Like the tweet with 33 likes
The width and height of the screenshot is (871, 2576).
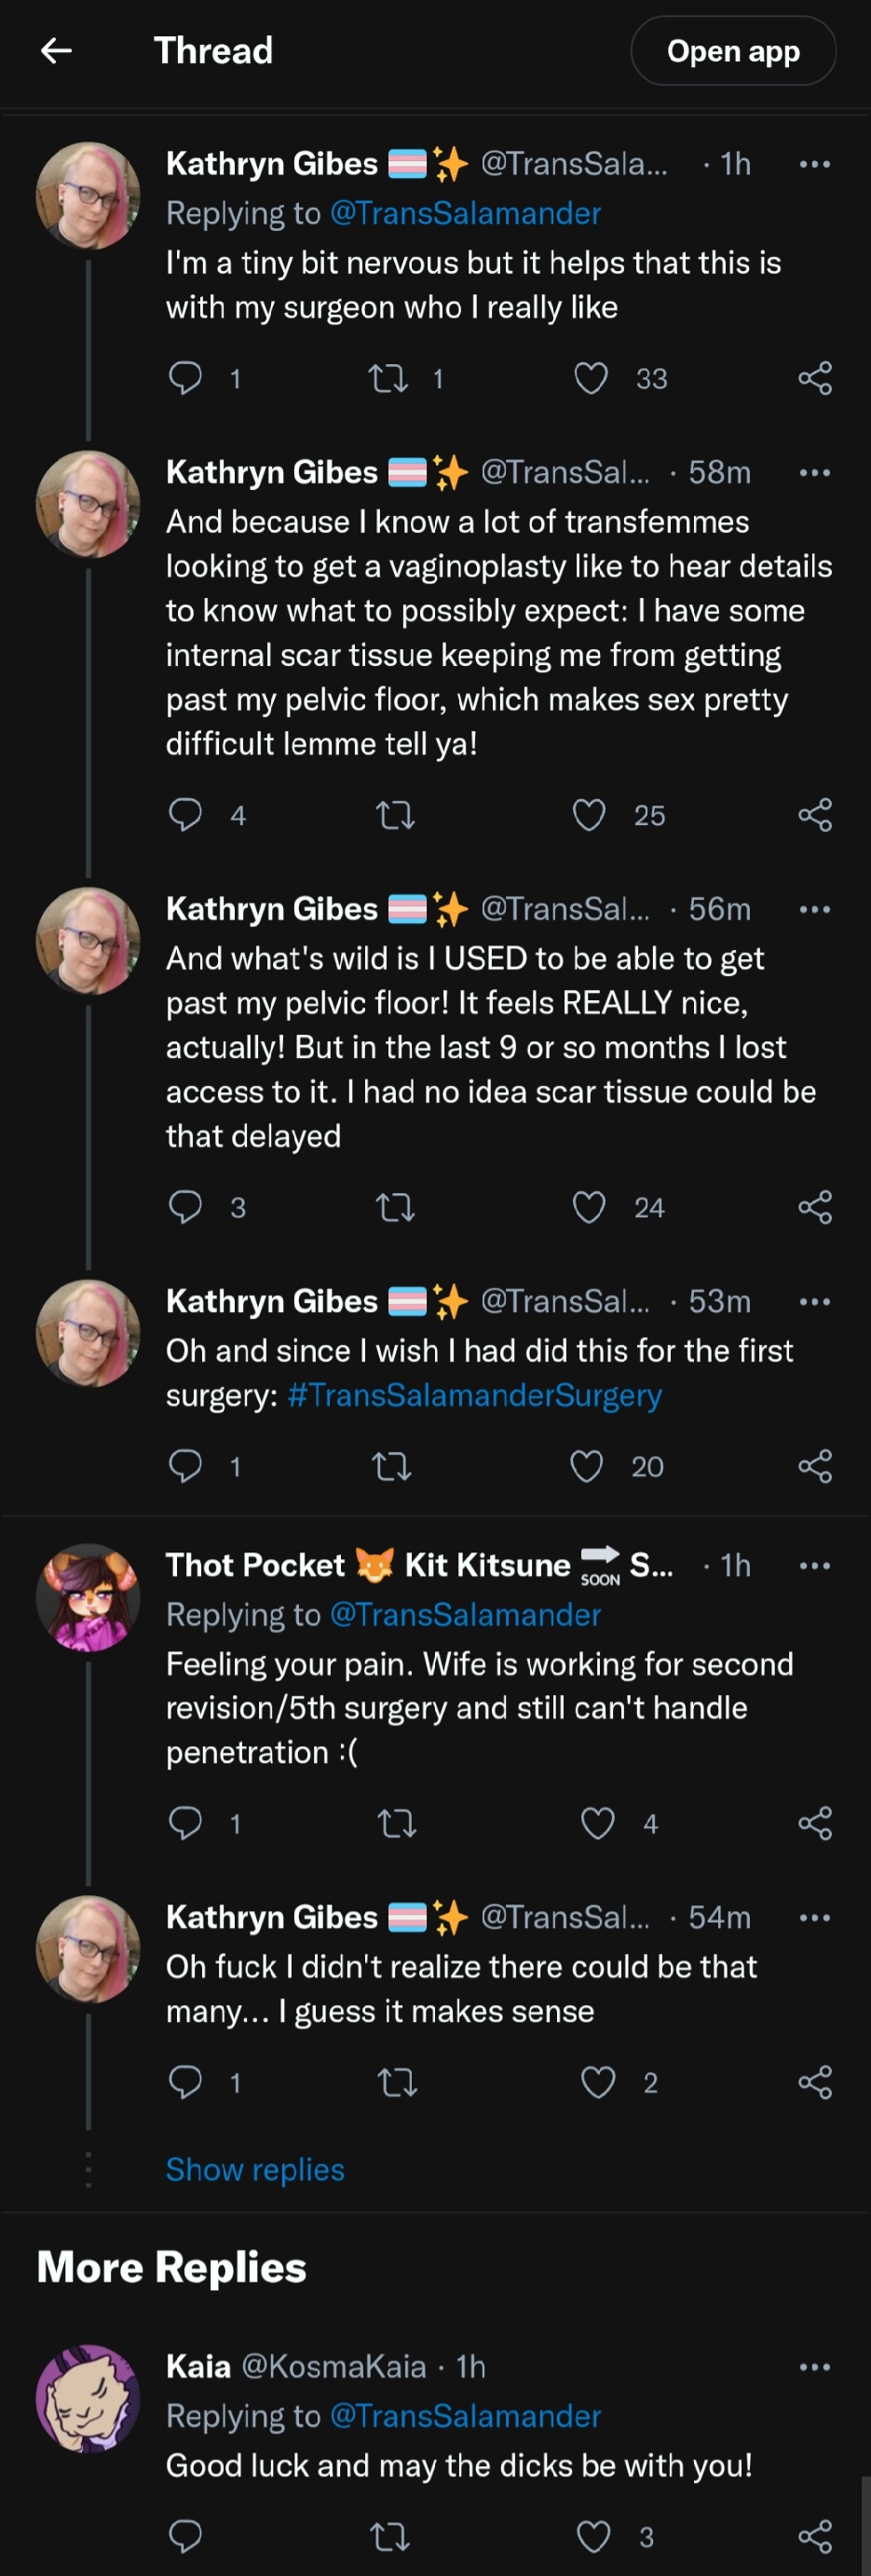pyautogui.click(x=591, y=378)
